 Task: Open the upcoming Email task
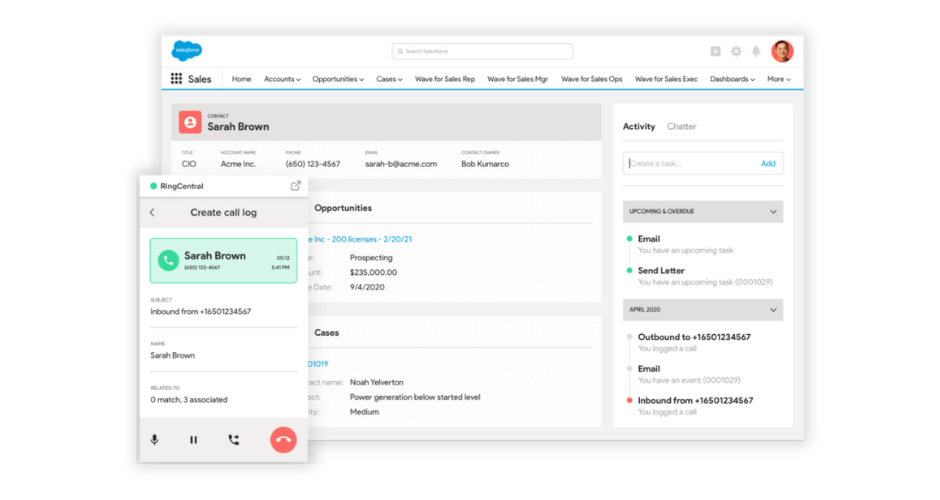tap(649, 239)
